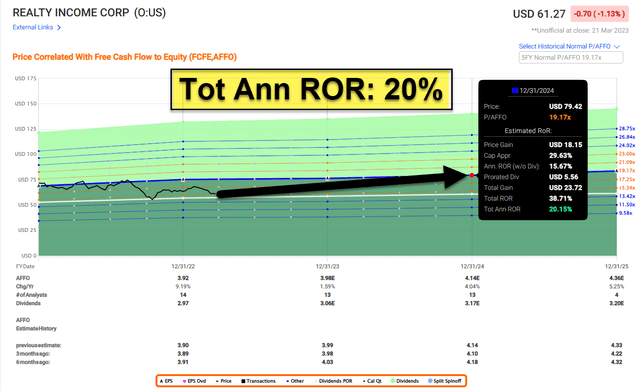
Task: Toggle Transactions in the chart legend
Action: pyautogui.click(x=258, y=381)
